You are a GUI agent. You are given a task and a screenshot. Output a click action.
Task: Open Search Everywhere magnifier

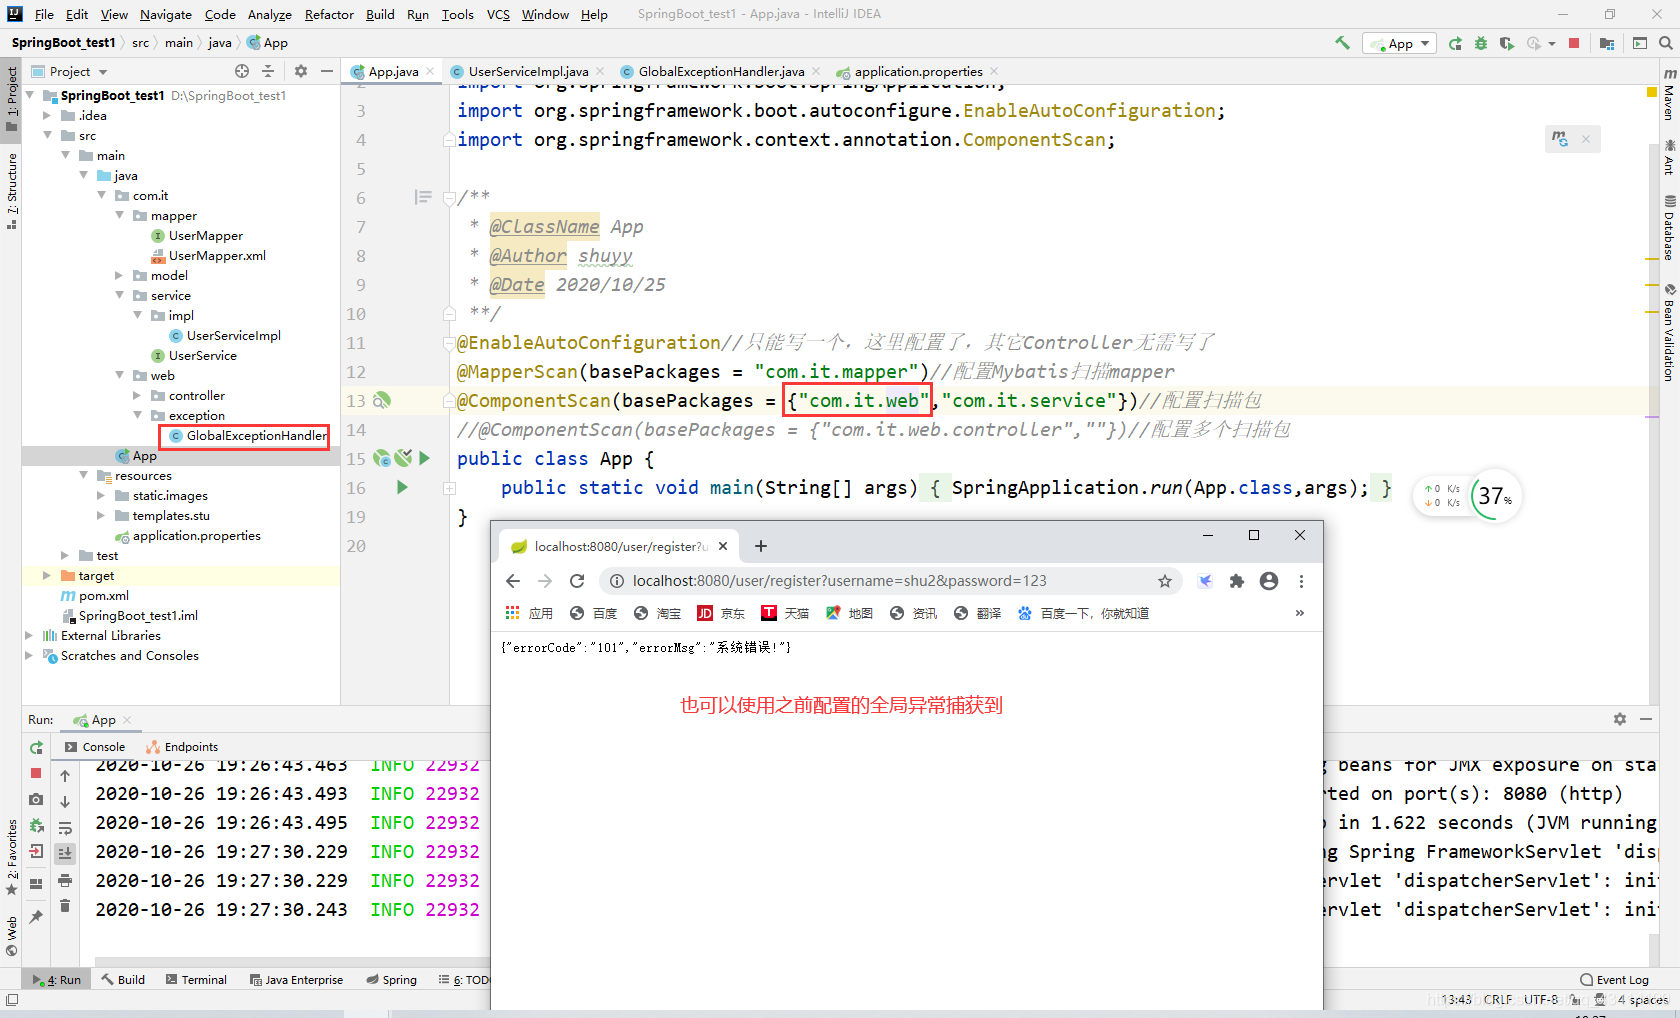tap(1665, 43)
